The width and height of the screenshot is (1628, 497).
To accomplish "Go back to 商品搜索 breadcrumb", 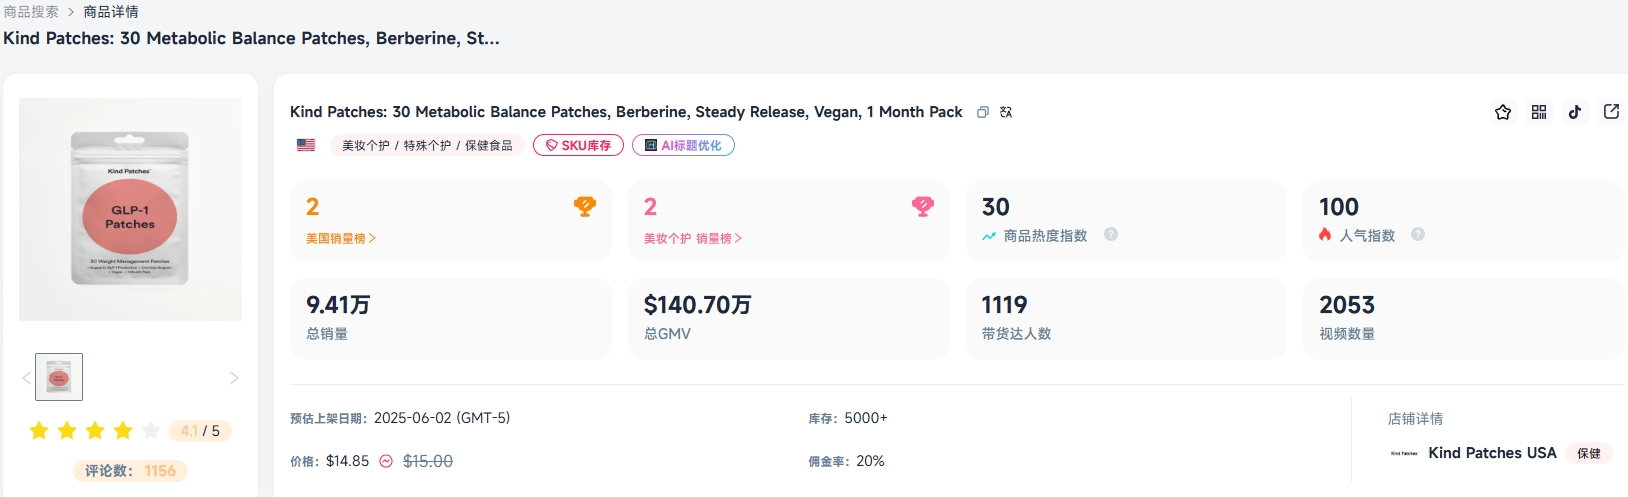I will click(31, 12).
